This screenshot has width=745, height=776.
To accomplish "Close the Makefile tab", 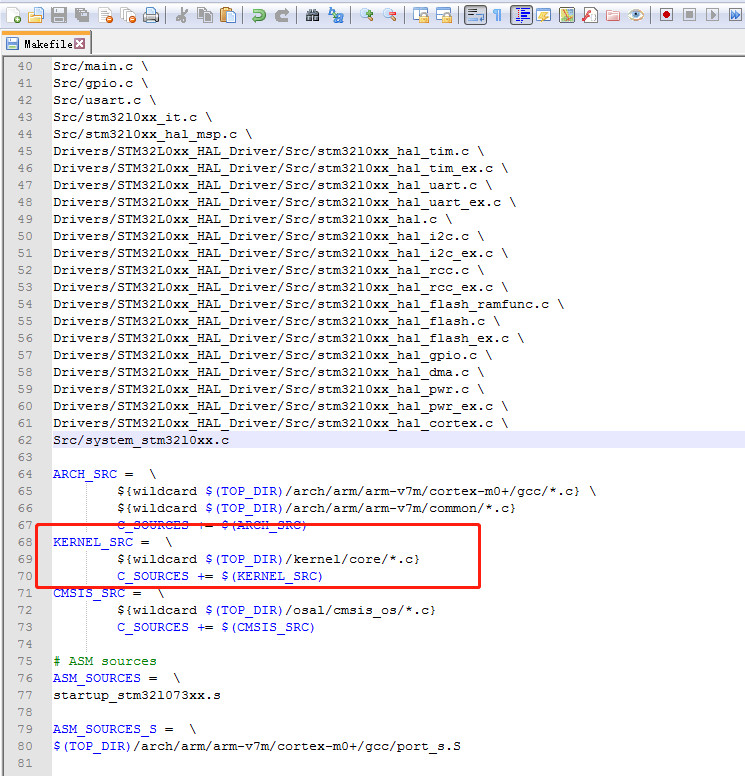I will [x=80, y=44].
